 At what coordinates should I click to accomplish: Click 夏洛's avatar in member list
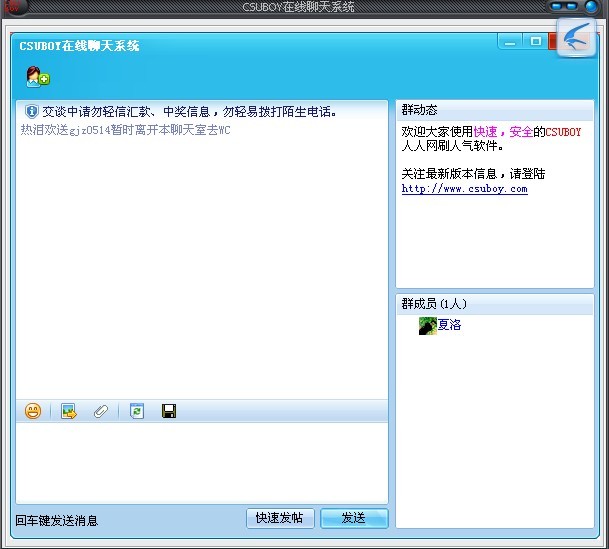pos(427,325)
